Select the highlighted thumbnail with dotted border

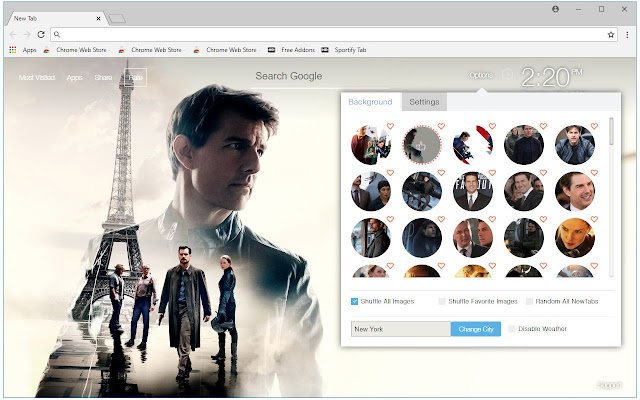422,145
